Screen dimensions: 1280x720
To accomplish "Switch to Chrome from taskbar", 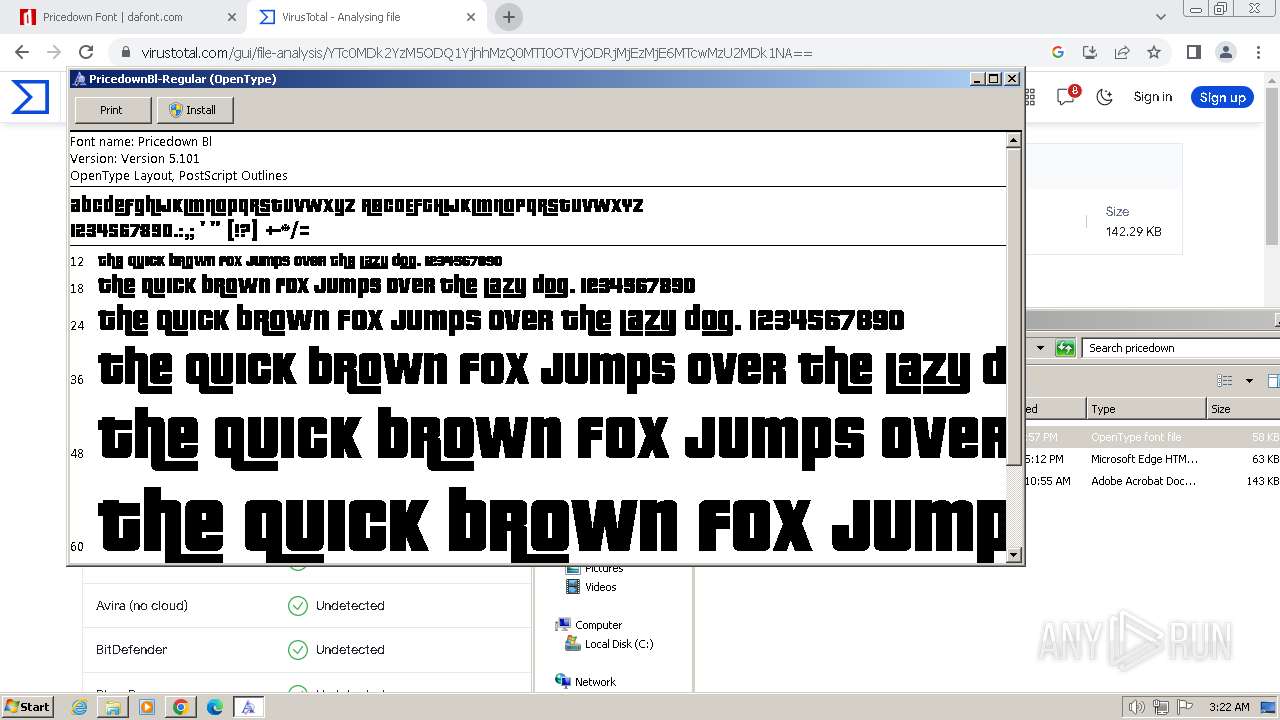I will pyautogui.click(x=181, y=707).
